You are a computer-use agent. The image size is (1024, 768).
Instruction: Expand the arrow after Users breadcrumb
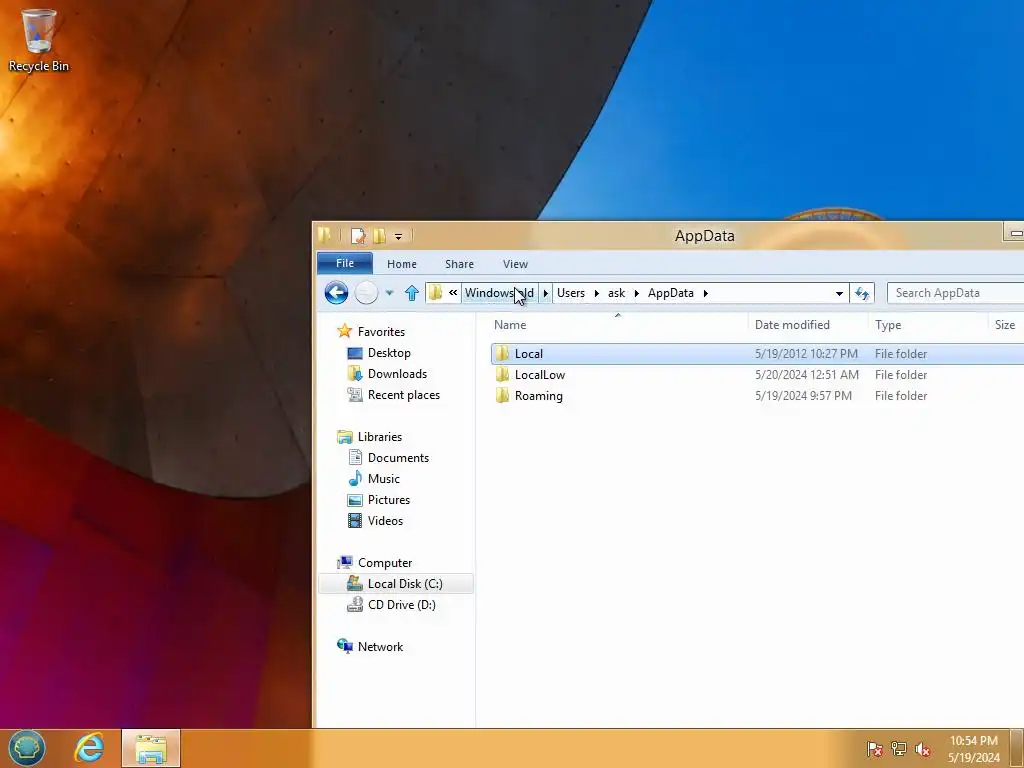coord(597,293)
